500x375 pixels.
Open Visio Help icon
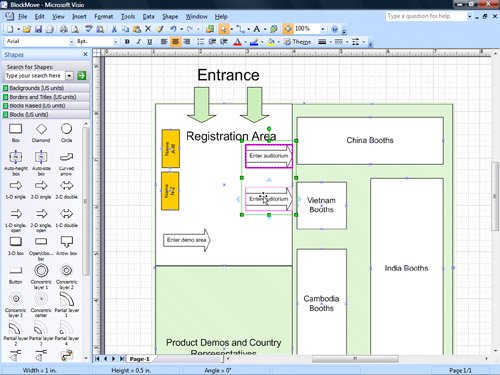[335, 29]
